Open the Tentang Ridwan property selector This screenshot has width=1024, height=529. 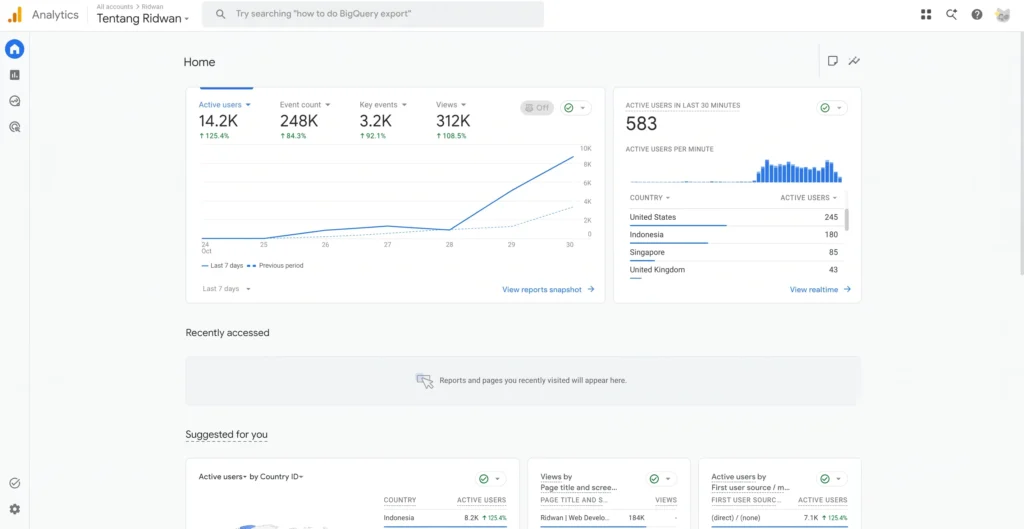143,18
